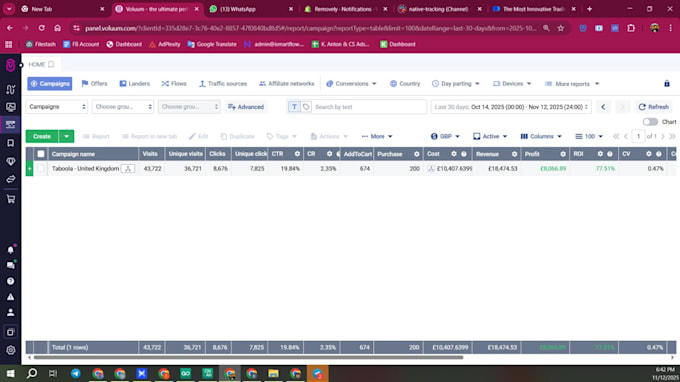
Task: Switch to the Offers tab
Action: coord(95,84)
